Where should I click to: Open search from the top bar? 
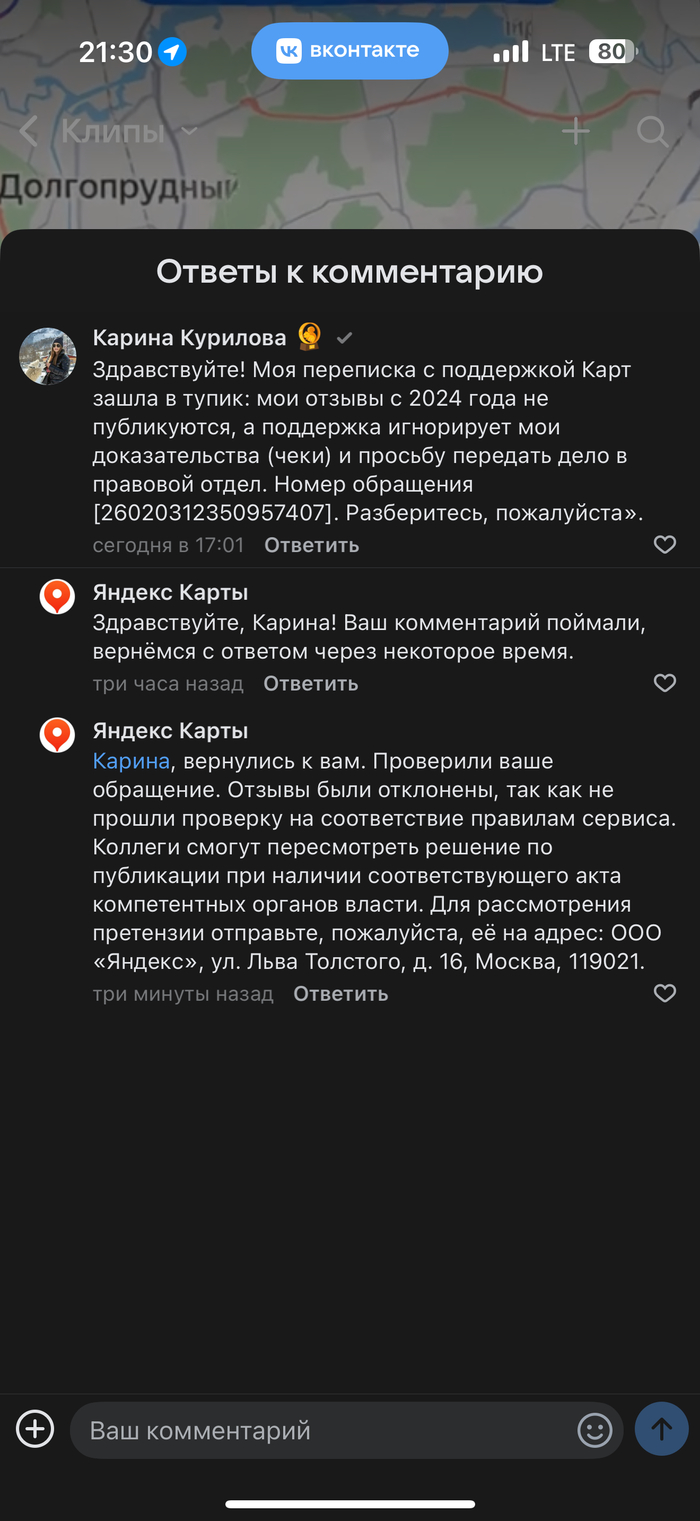coord(652,131)
